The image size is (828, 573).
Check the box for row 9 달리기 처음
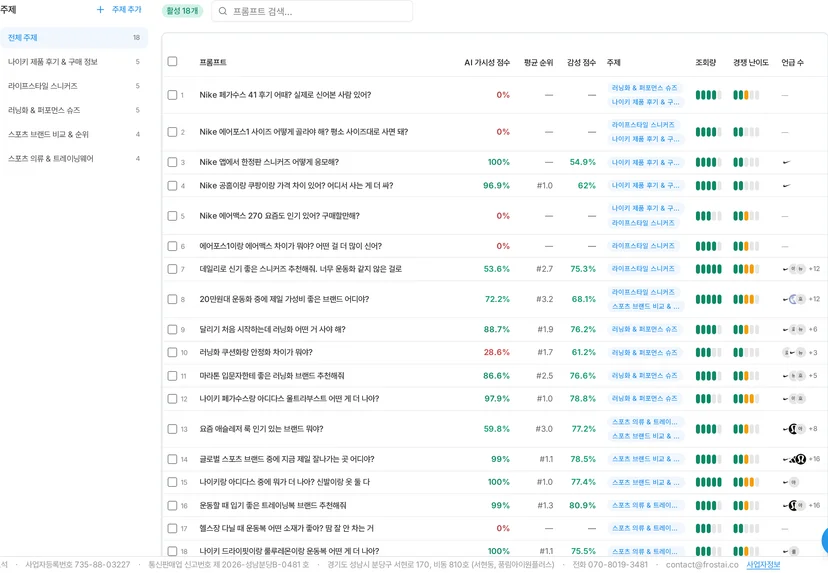point(172,329)
